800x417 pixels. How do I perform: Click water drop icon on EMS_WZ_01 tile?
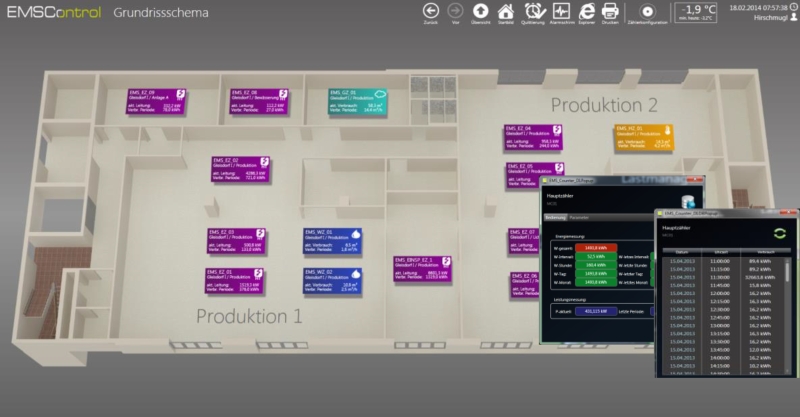pos(356,234)
